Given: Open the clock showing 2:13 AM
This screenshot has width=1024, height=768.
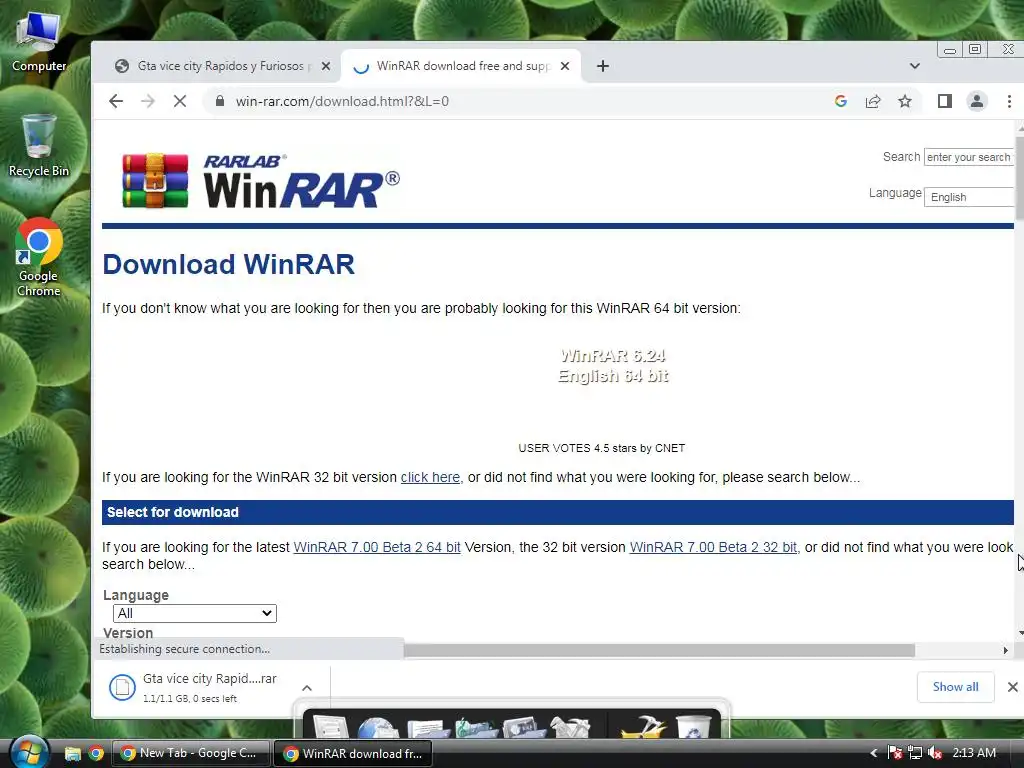Looking at the screenshot, I should point(974,753).
